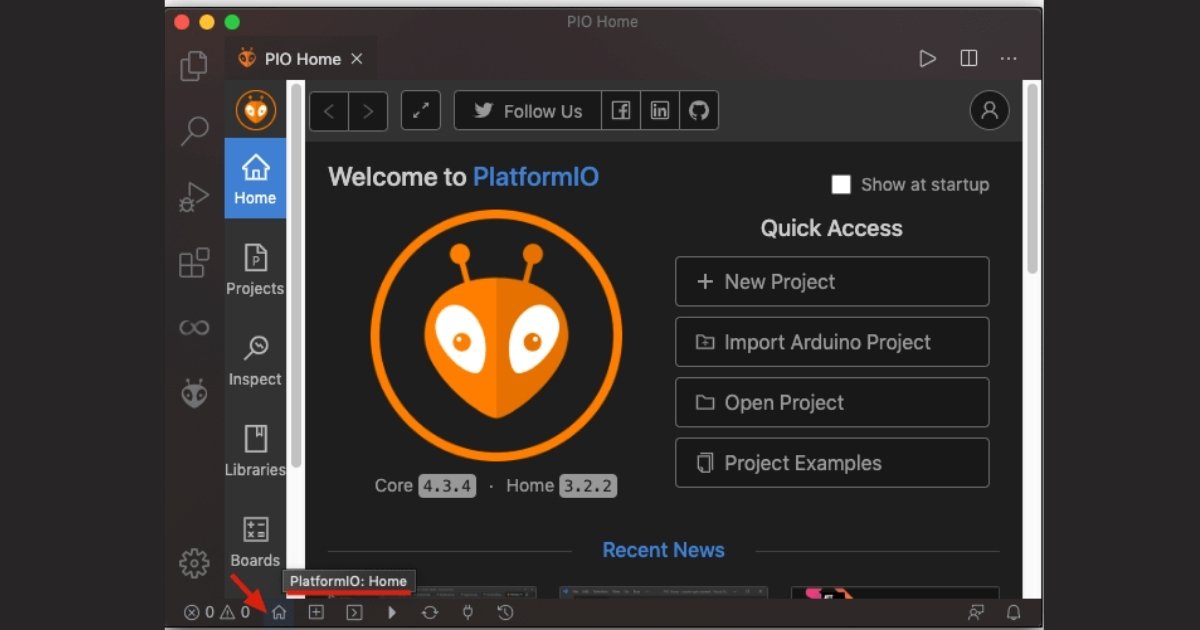Viewport: 1200px width, 630px height.
Task: Click the plug icon in status bar
Action: [x=467, y=612]
